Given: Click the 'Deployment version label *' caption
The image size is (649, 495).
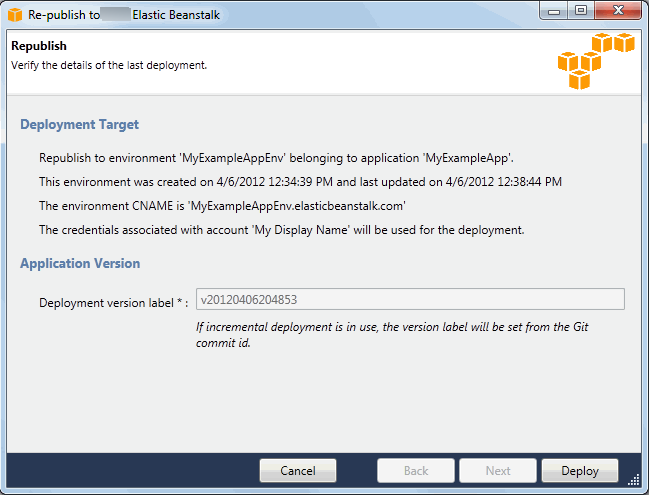Looking at the screenshot, I should click(x=114, y=302).
